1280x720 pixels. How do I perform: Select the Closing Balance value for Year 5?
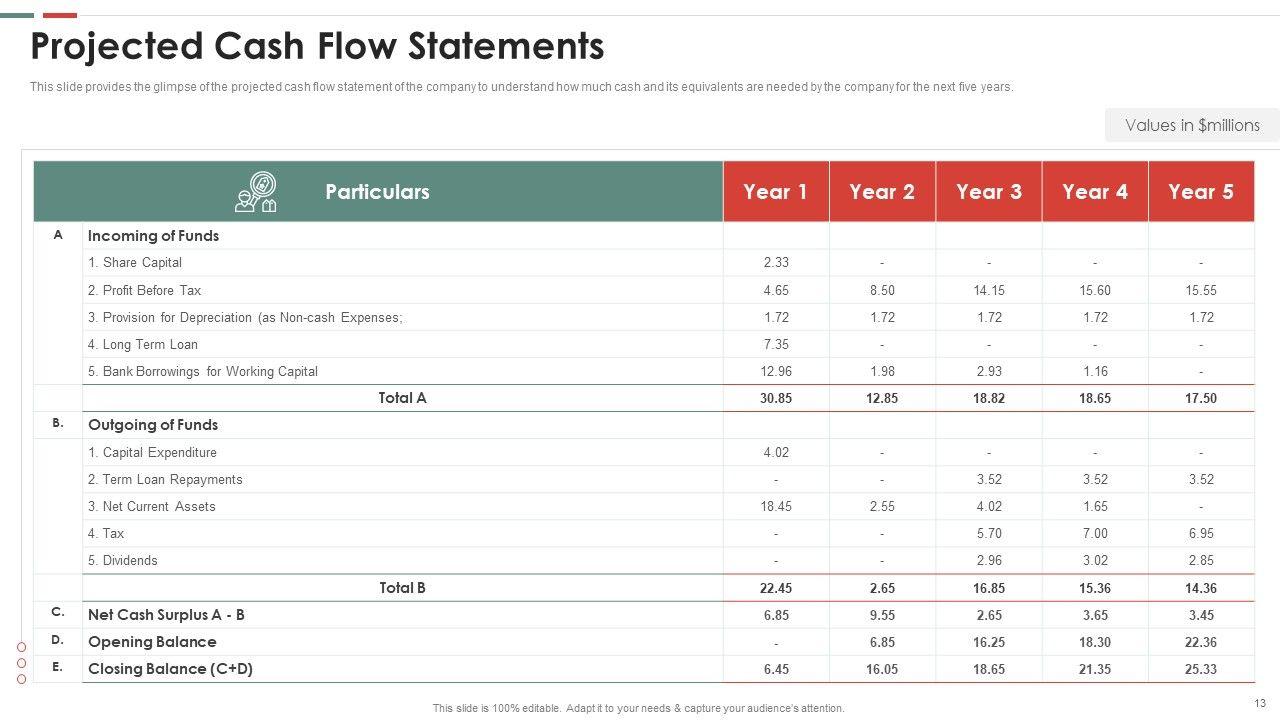pos(1201,669)
